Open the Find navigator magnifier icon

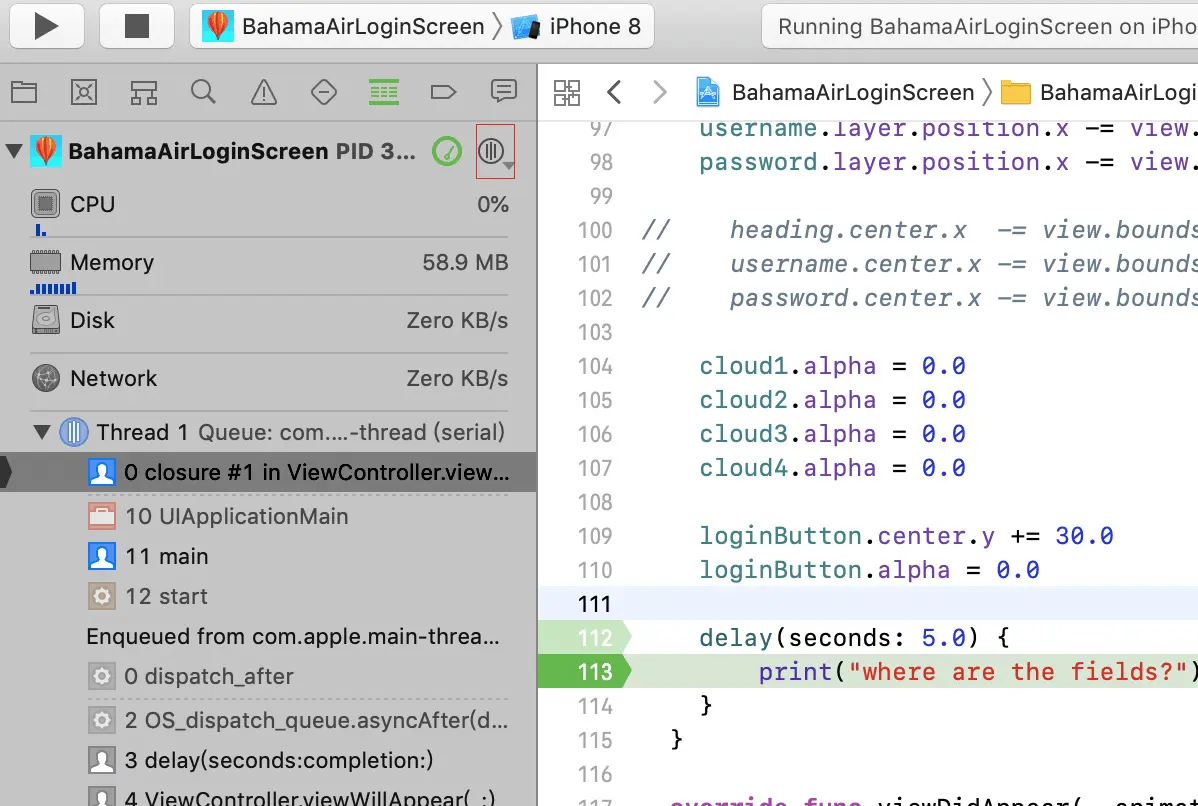pos(203,92)
